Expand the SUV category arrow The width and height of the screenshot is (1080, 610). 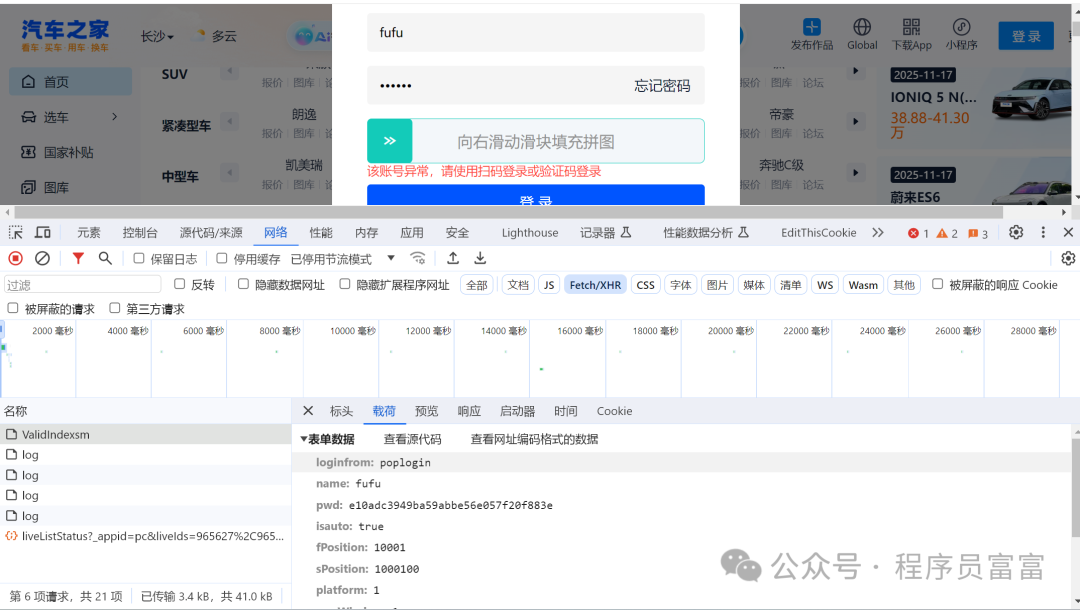coord(229,72)
